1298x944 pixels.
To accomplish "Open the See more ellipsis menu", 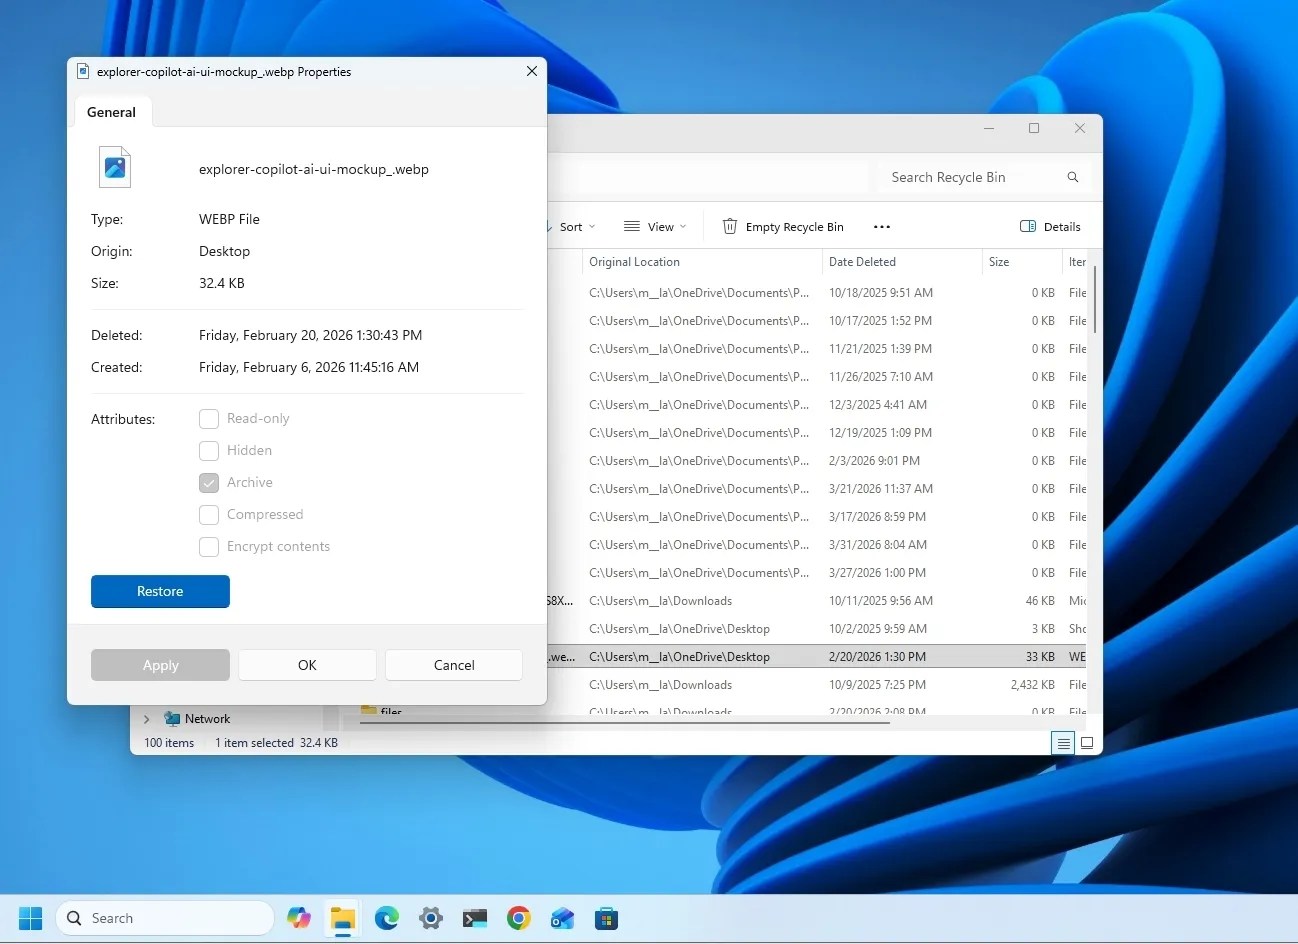I will coord(882,227).
